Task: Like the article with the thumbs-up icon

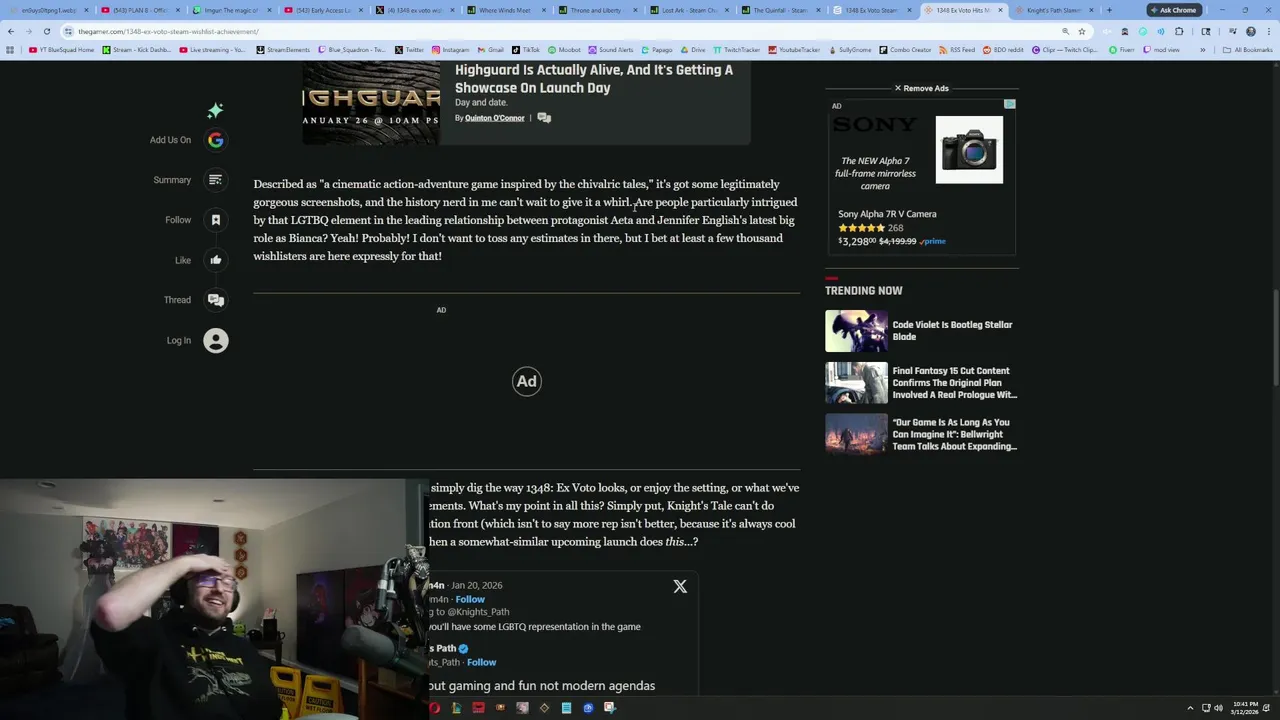Action: [x=215, y=260]
